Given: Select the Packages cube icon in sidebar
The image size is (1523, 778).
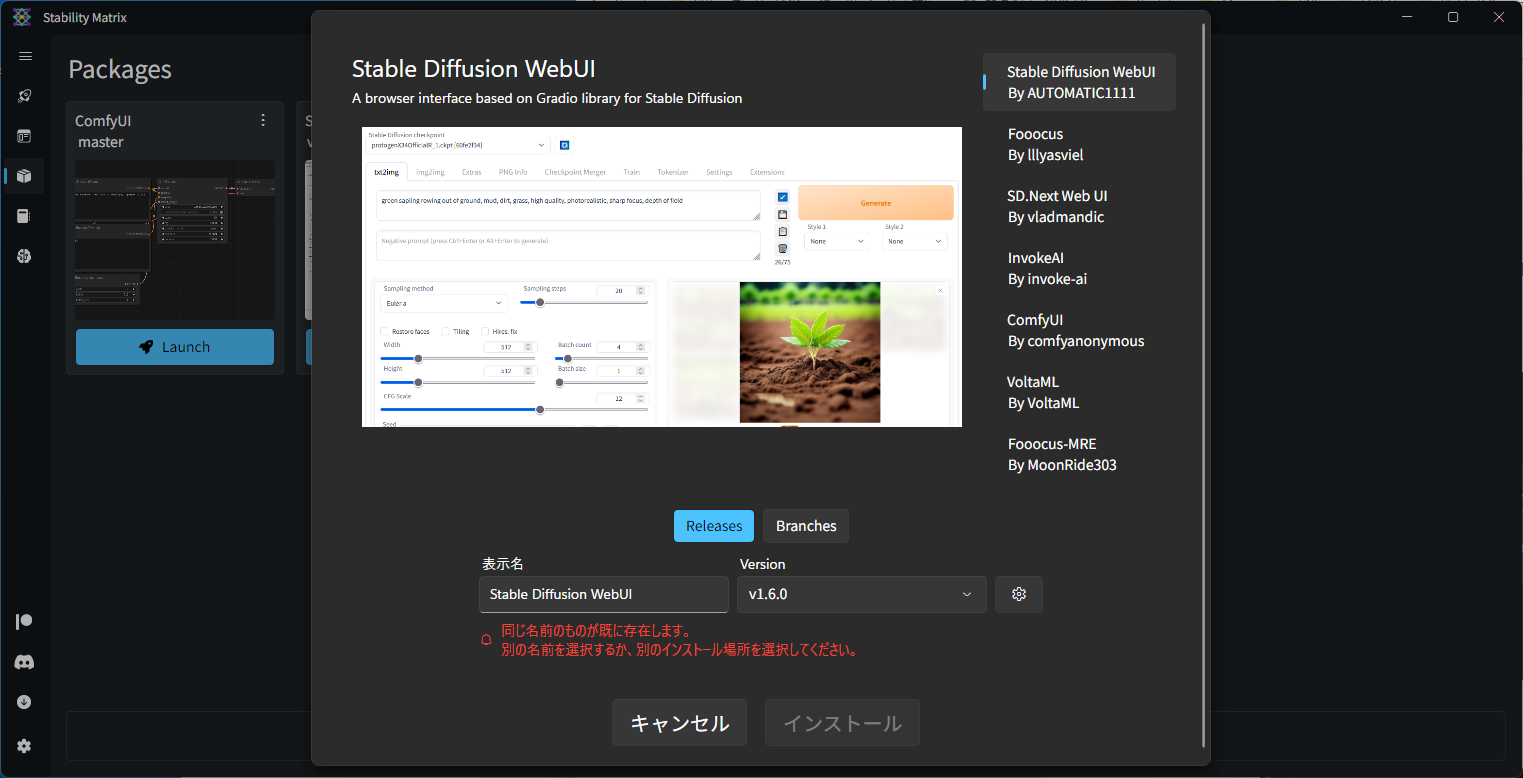Looking at the screenshot, I should click(x=25, y=176).
